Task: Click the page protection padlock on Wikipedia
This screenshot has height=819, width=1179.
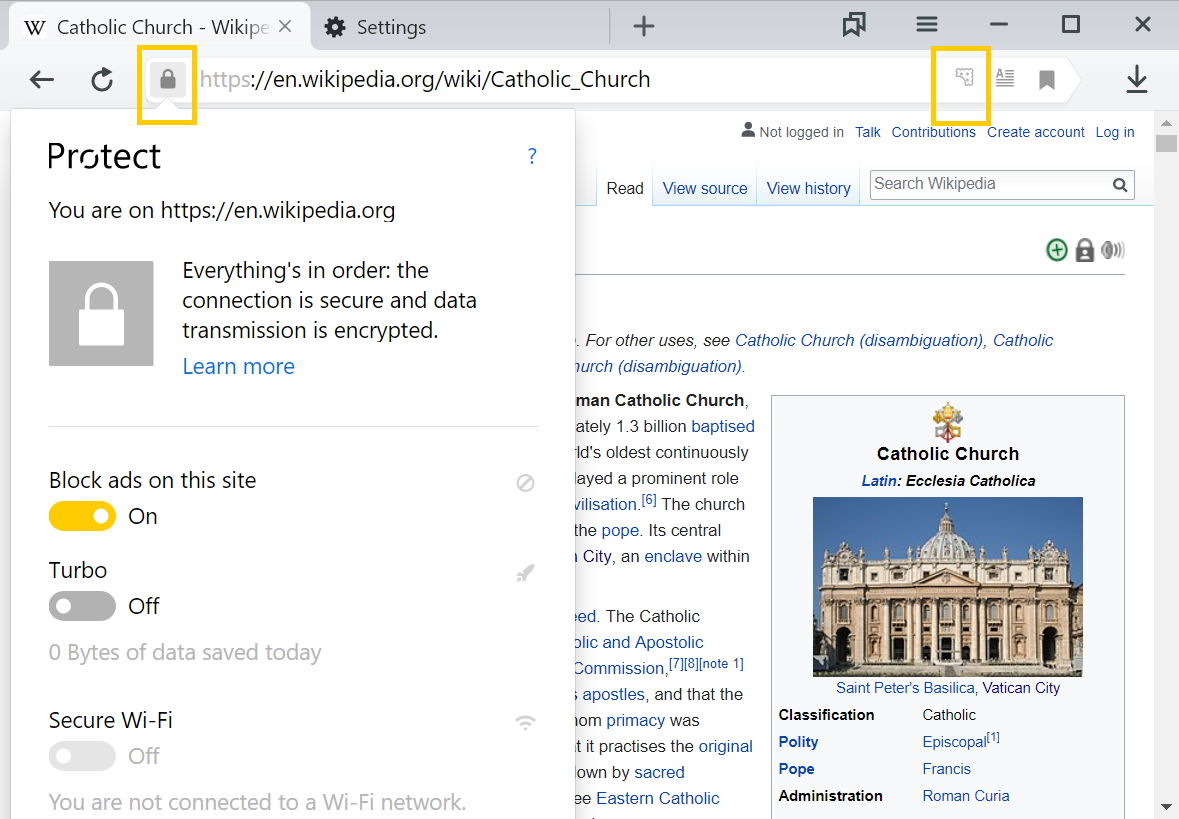Action: tap(1084, 250)
